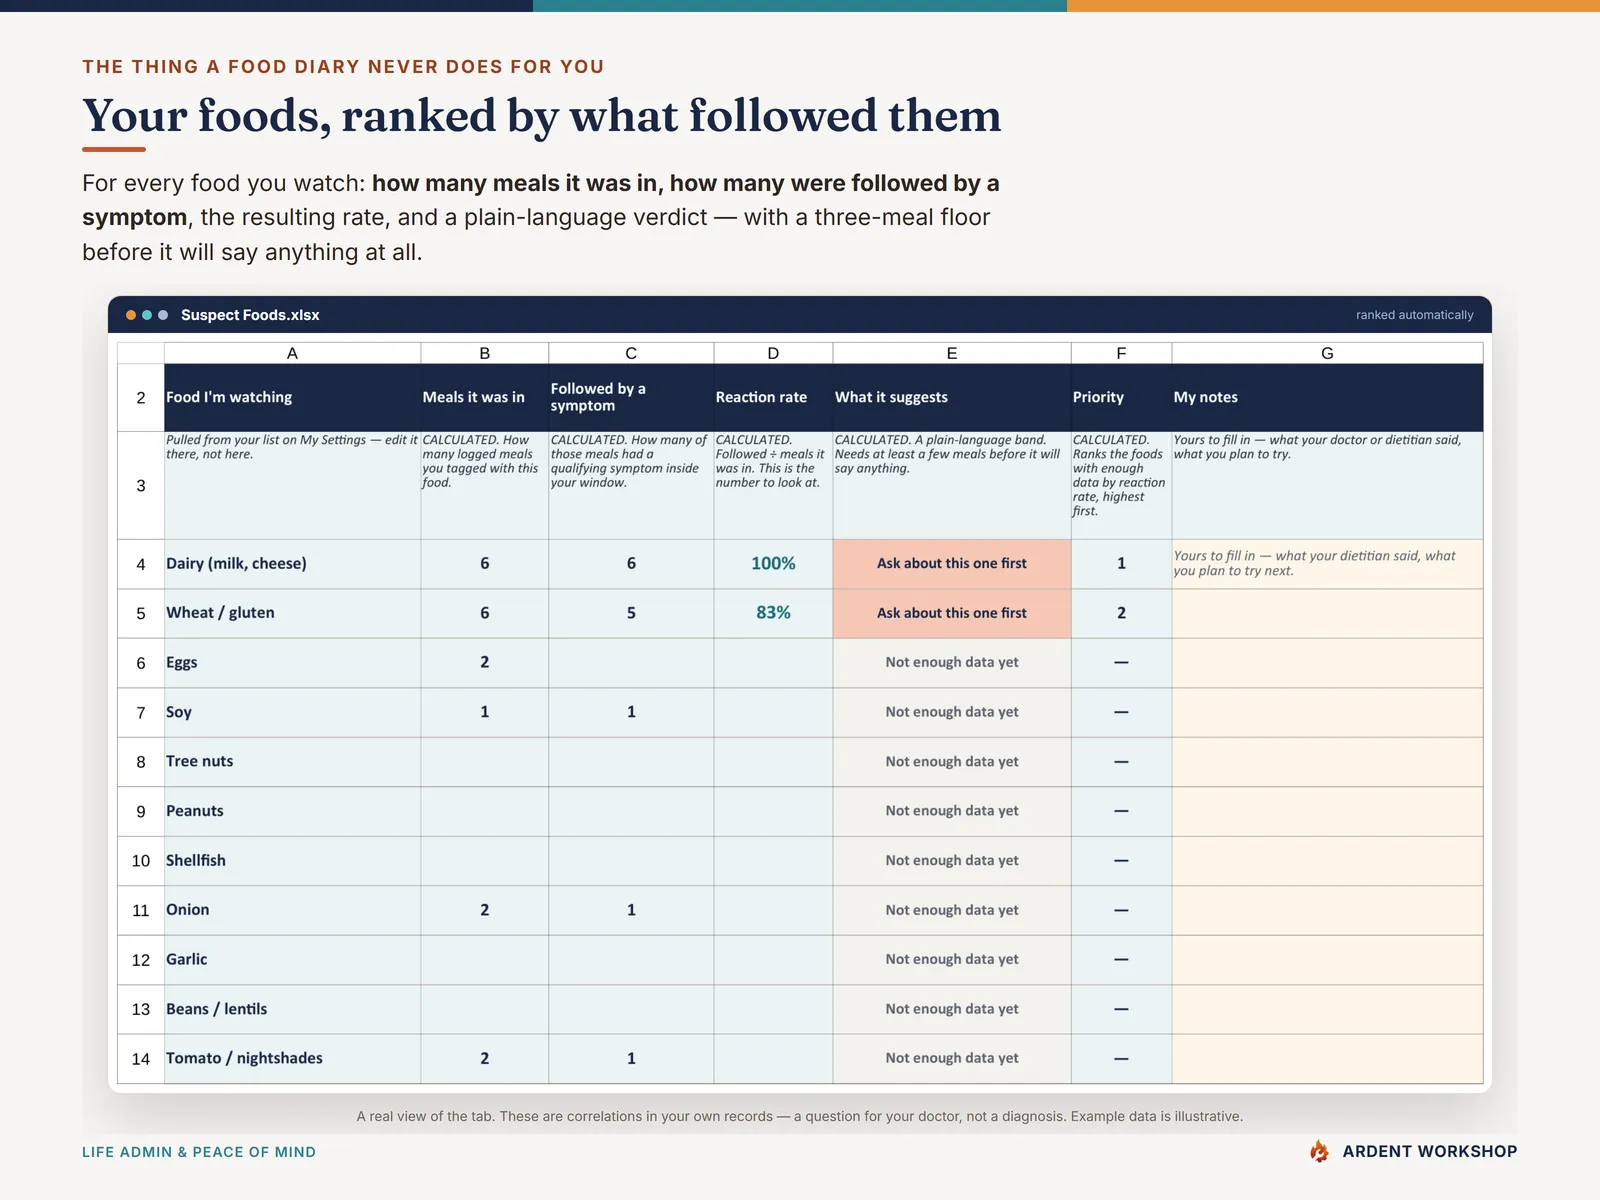
Task: Click the grey window dot
Action: click(163, 315)
